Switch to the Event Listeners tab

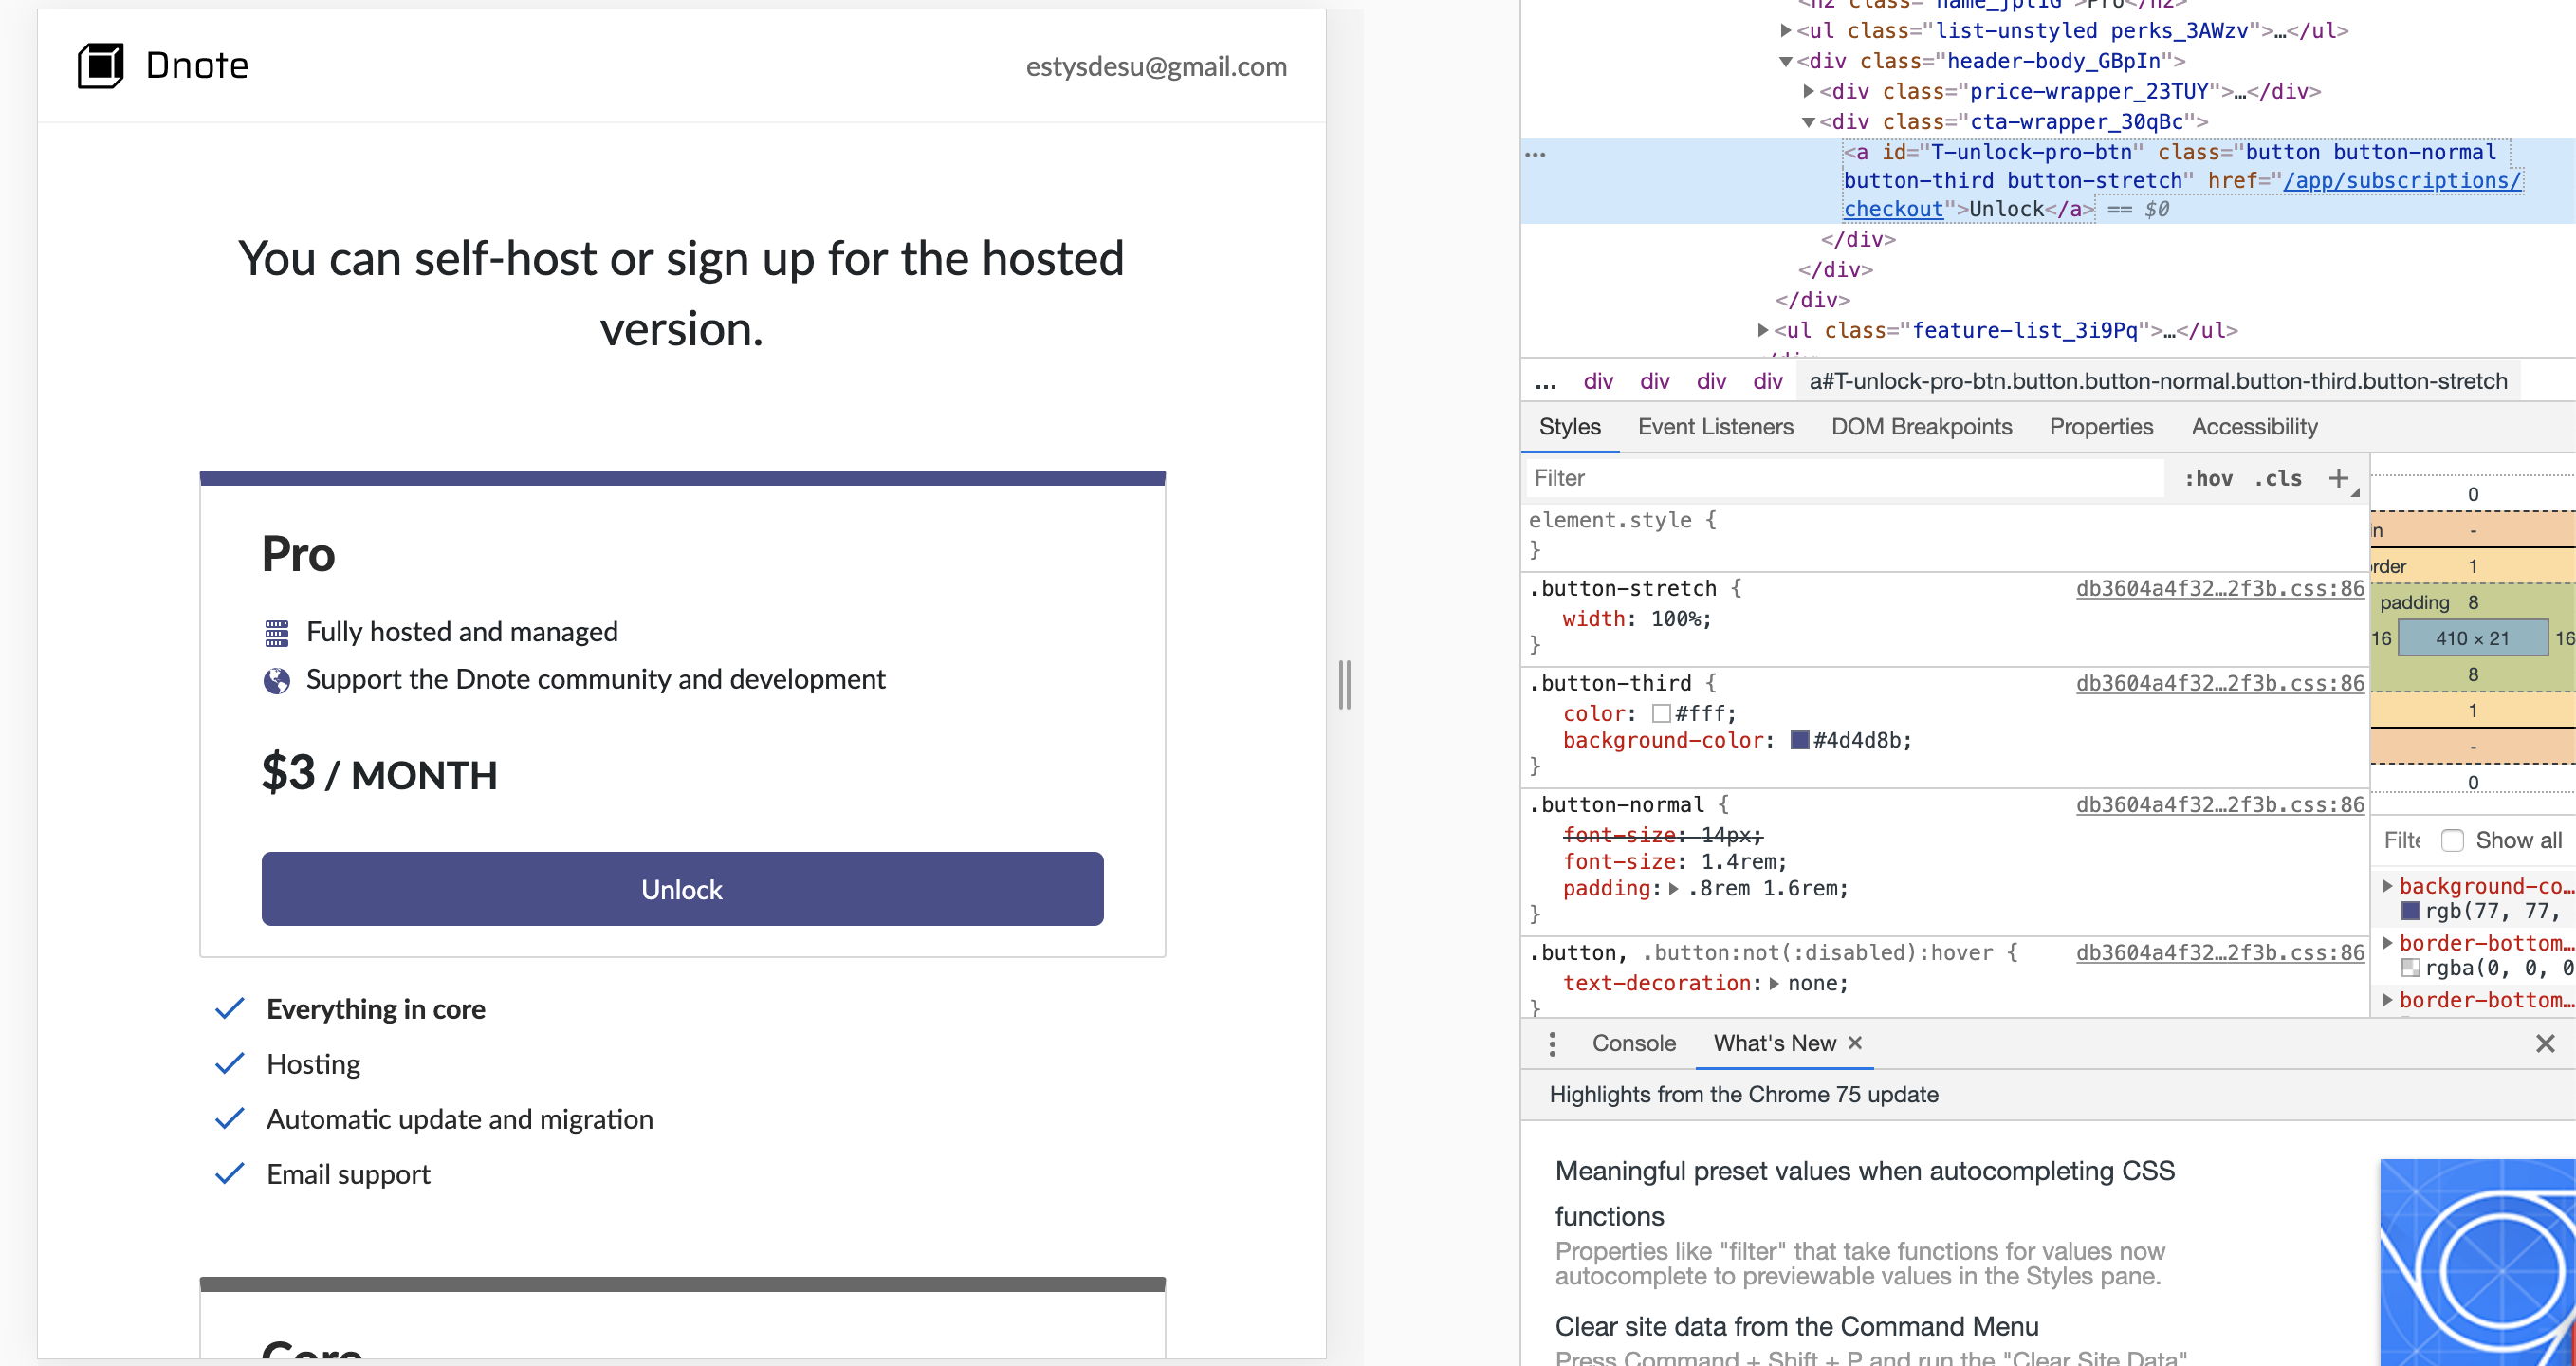coord(1716,426)
